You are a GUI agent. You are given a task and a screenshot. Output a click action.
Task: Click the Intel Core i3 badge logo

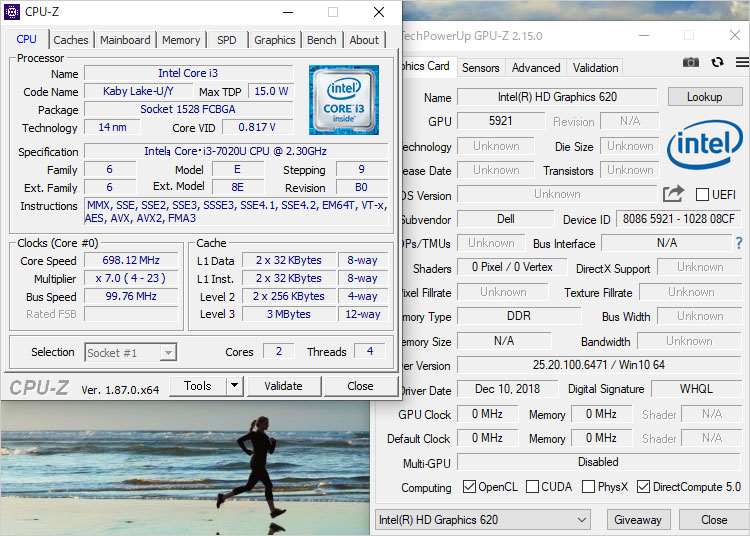click(x=343, y=100)
